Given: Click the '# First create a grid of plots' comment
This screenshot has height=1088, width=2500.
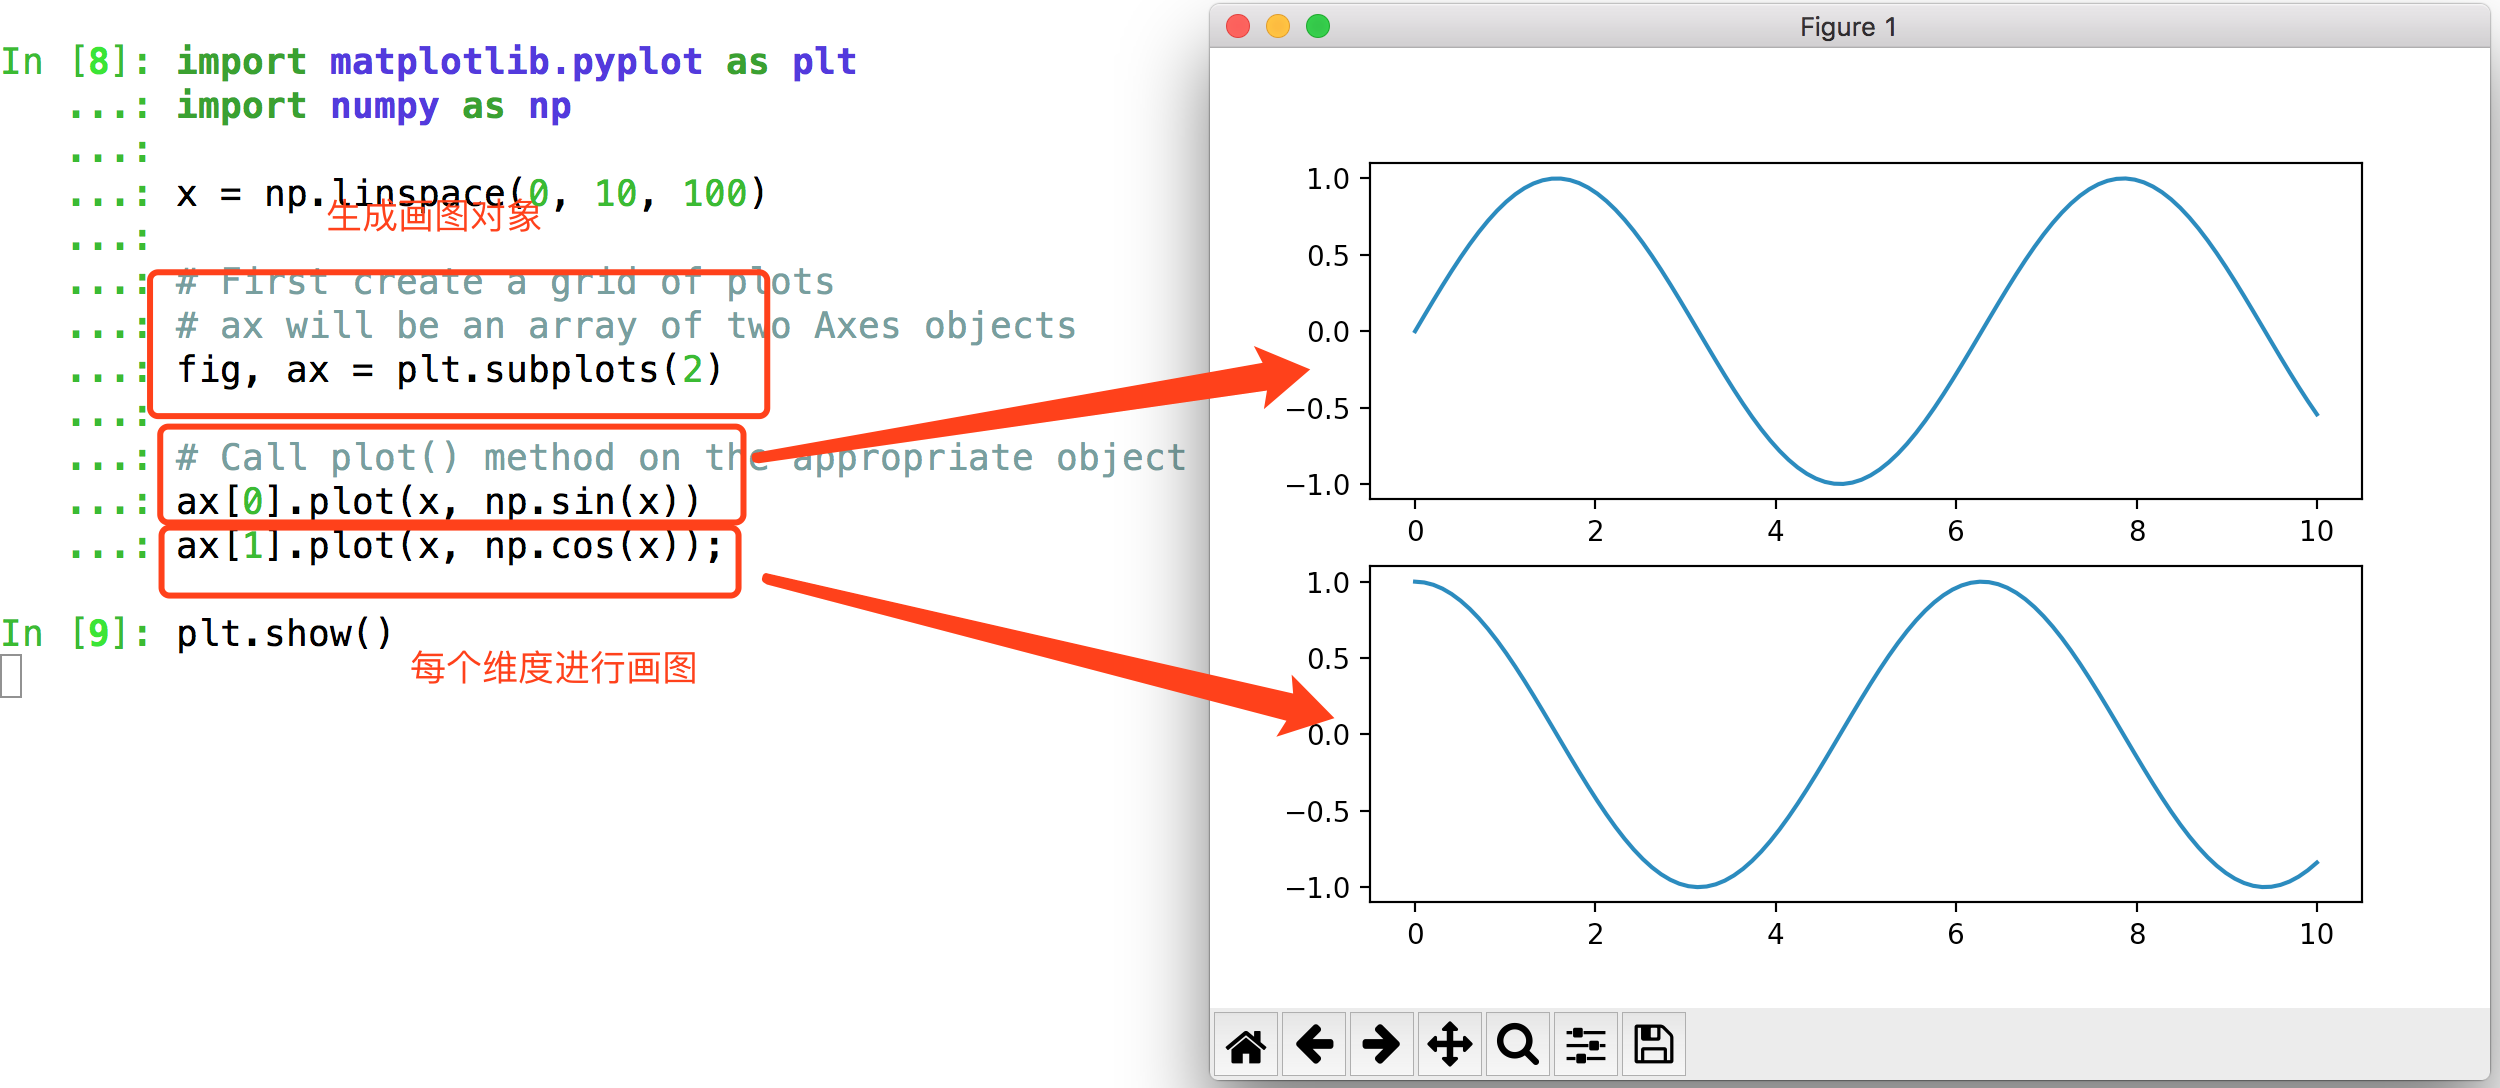Looking at the screenshot, I should pos(505,282).
